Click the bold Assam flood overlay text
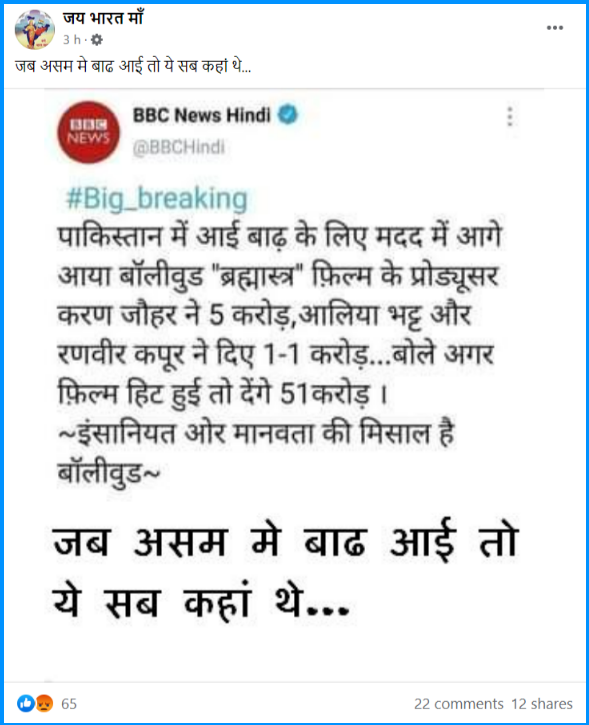The height and width of the screenshot is (725, 589). tap(285, 570)
